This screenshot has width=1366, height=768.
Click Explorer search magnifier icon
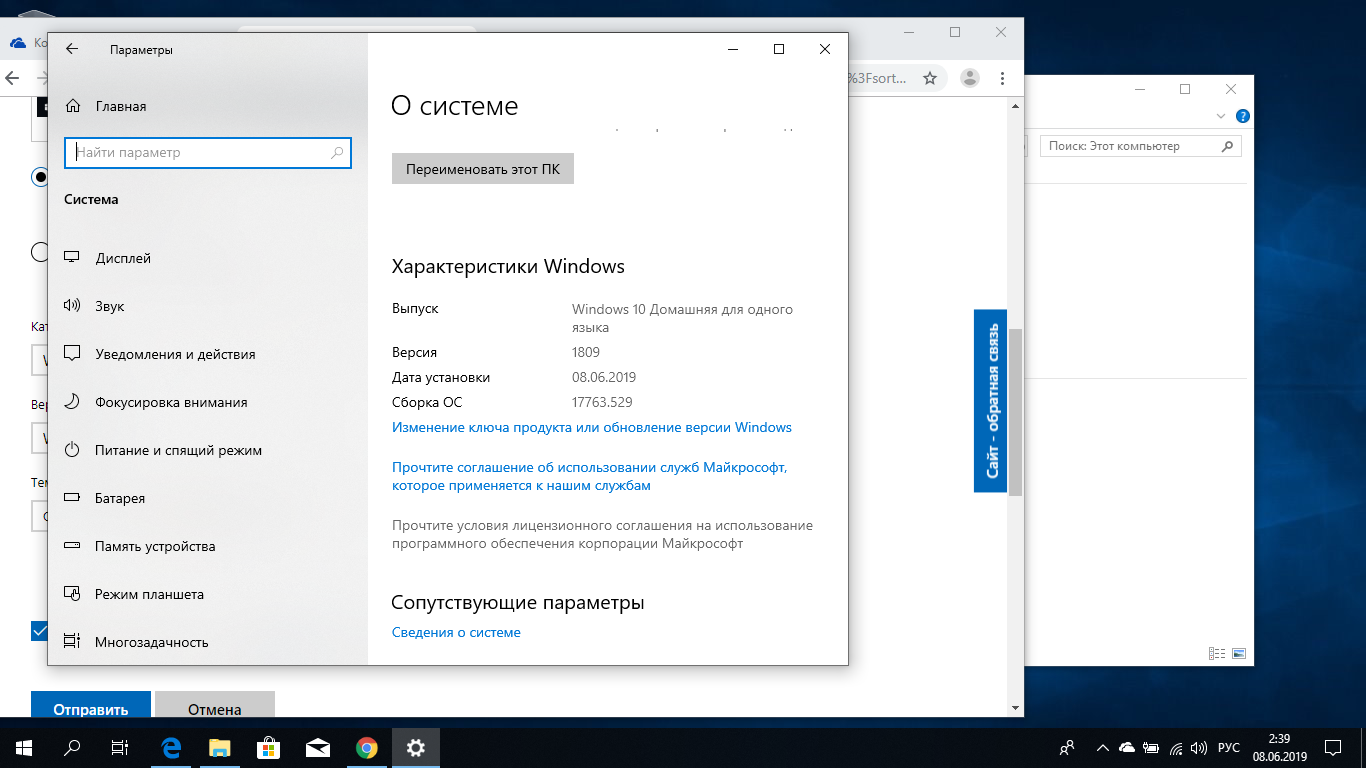tap(1228, 146)
